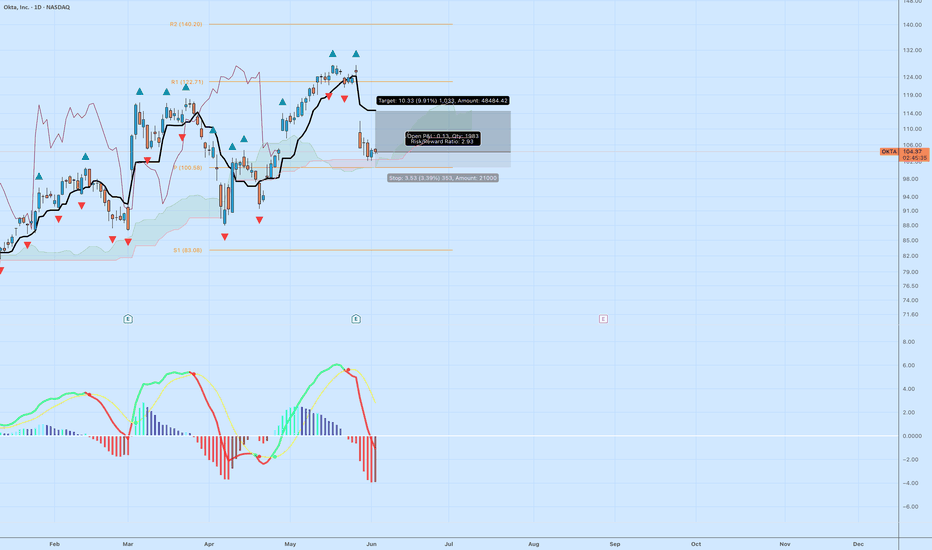
Task: Click 114.00 on the price scale
Action: pyautogui.click(x=912, y=114)
